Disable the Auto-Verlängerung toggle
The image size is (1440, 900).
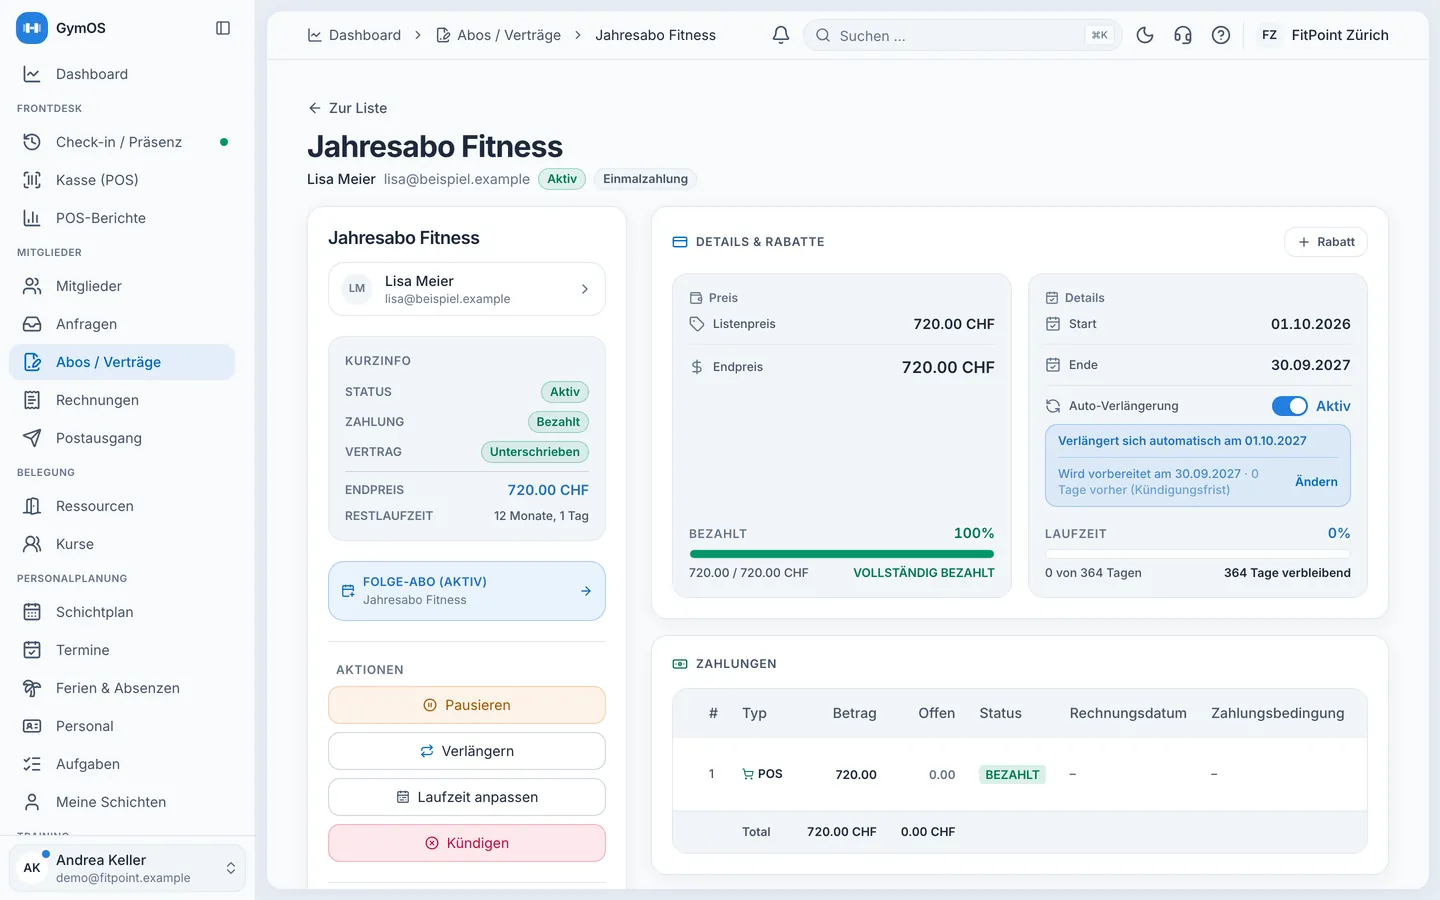(1290, 406)
